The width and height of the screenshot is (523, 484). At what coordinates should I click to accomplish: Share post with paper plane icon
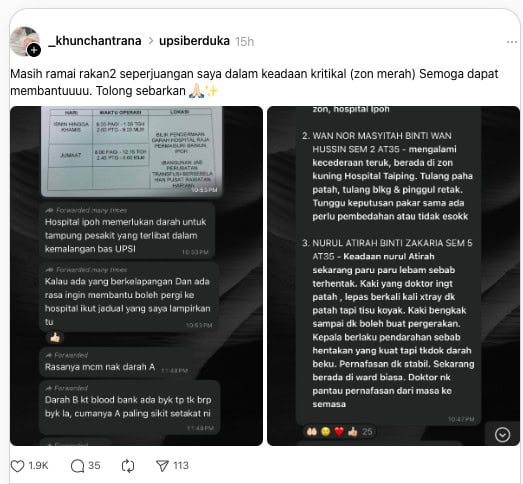162,466
